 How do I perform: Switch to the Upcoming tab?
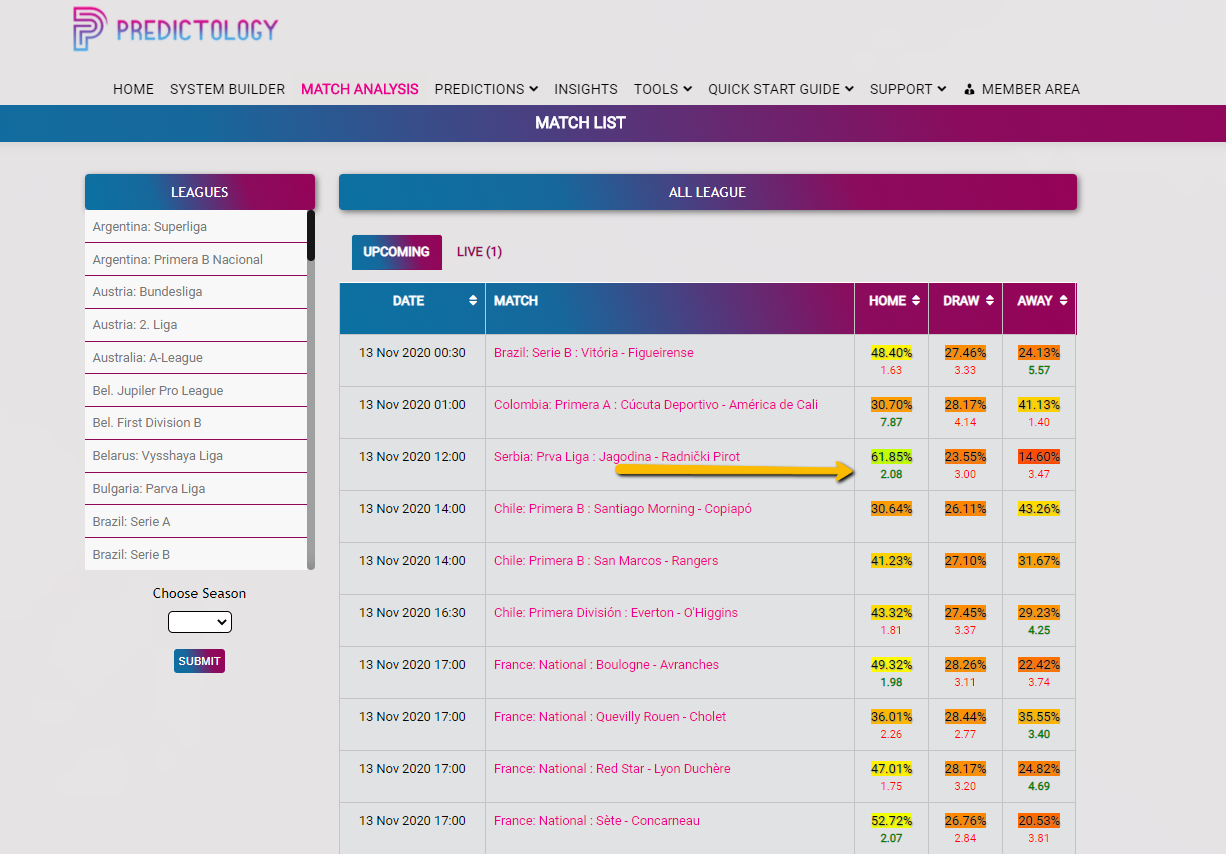pos(396,252)
